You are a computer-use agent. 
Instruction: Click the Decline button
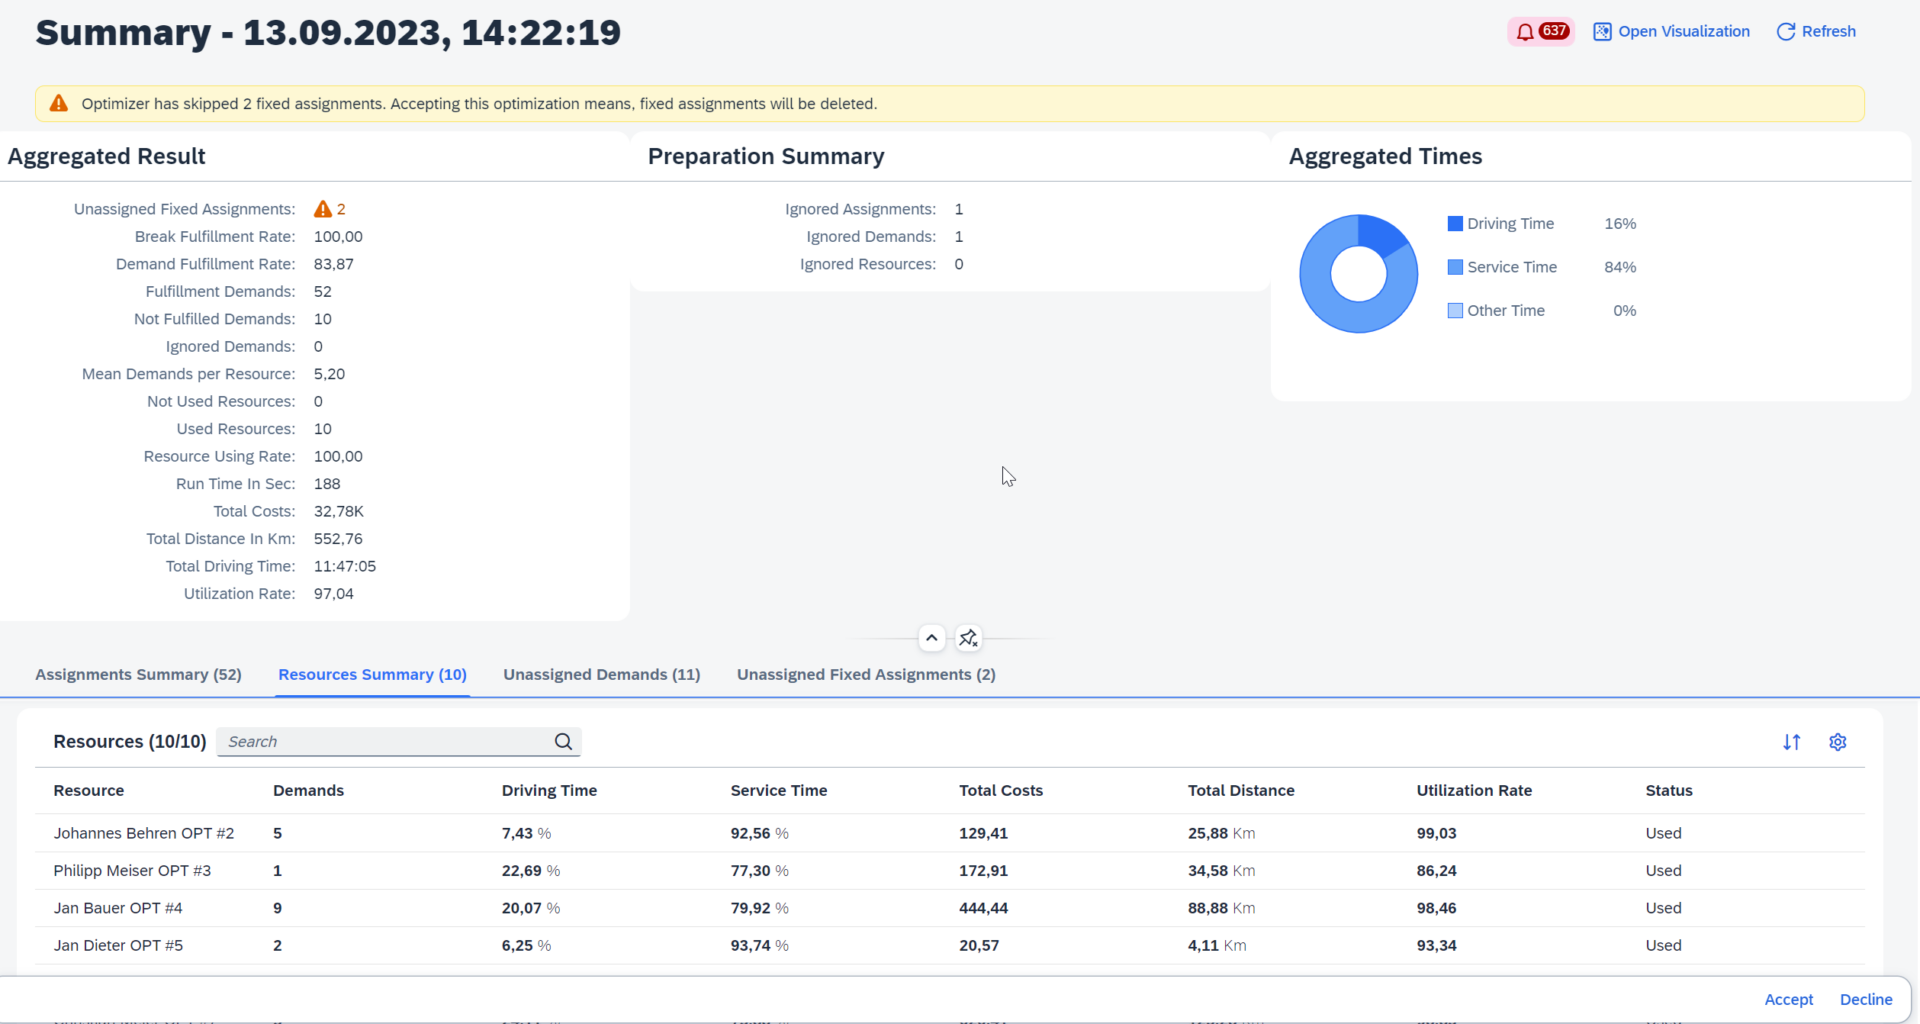click(x=1866, y=999)
